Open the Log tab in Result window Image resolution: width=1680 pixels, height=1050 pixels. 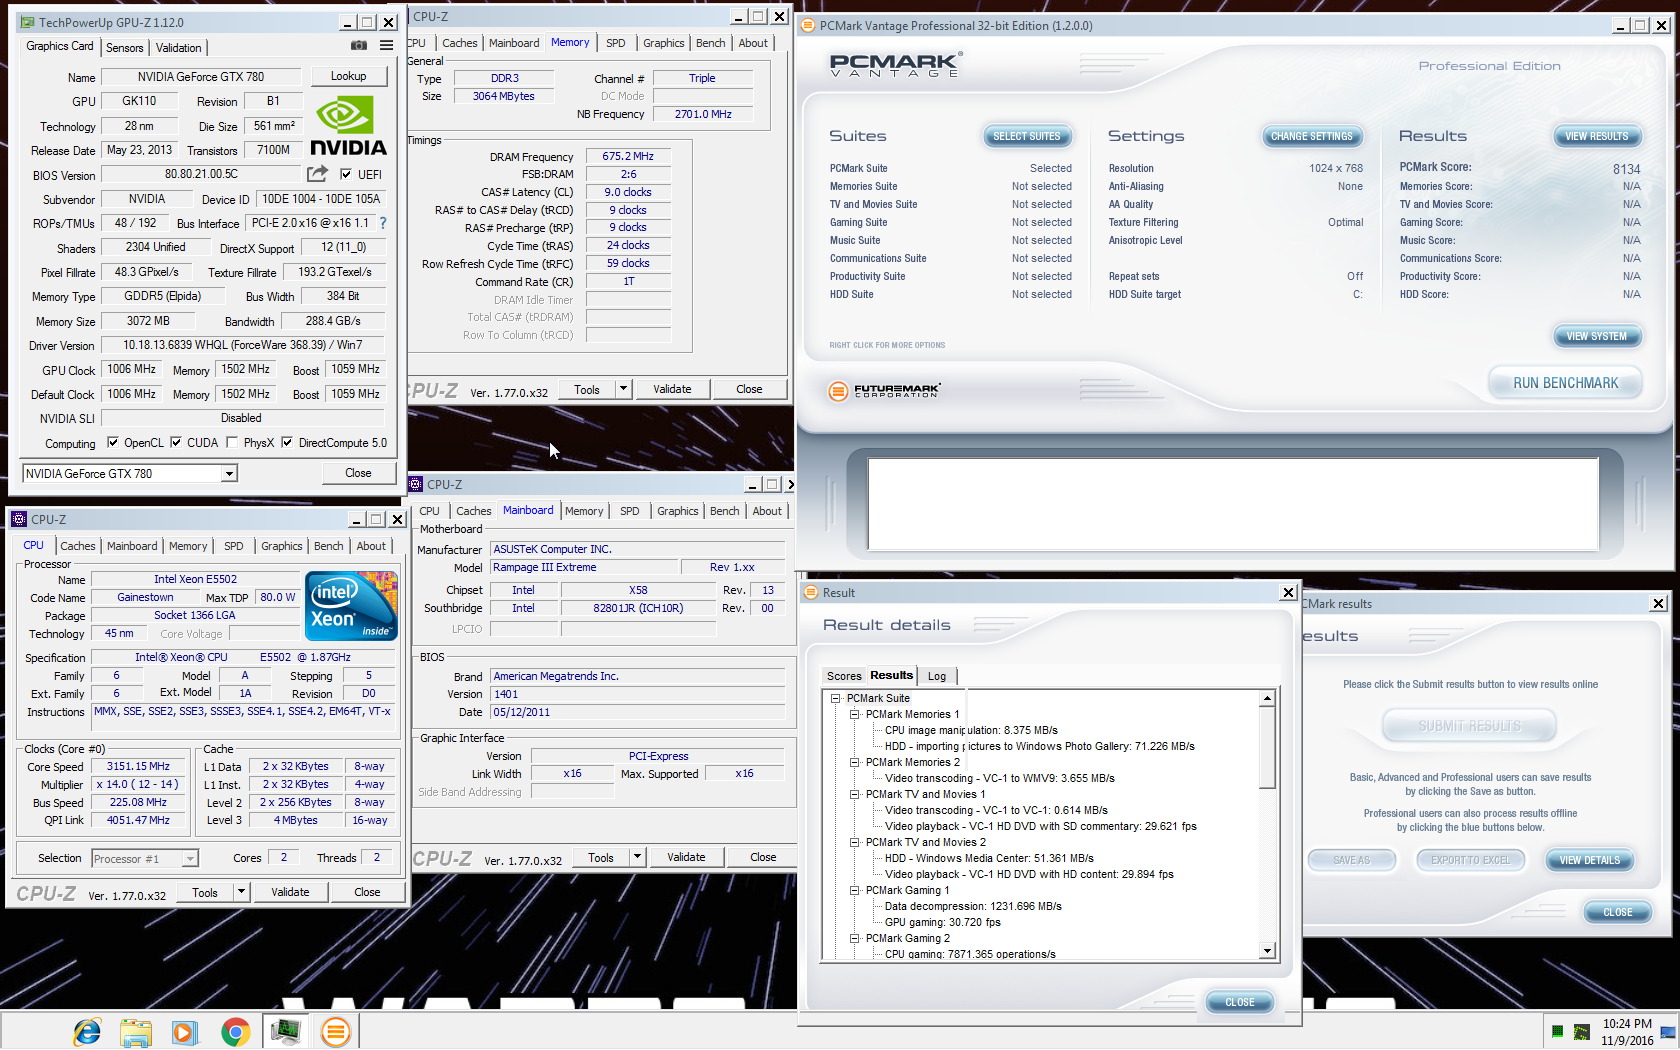(937, 676)
